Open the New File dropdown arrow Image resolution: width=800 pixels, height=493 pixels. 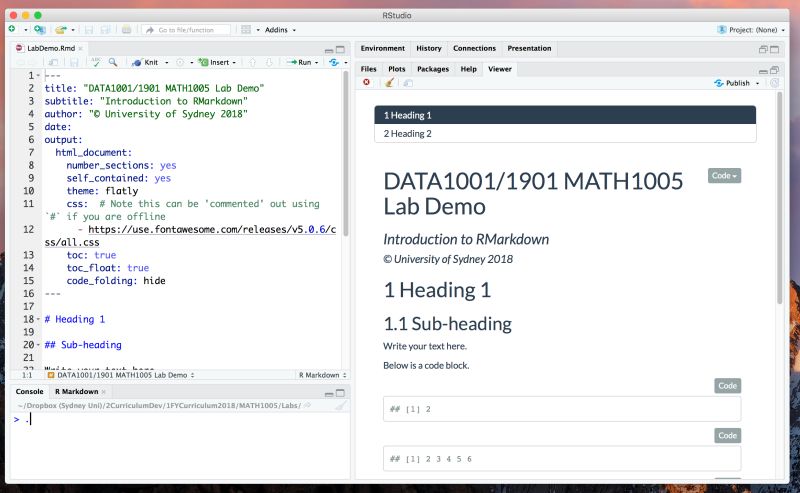point(26,30)
